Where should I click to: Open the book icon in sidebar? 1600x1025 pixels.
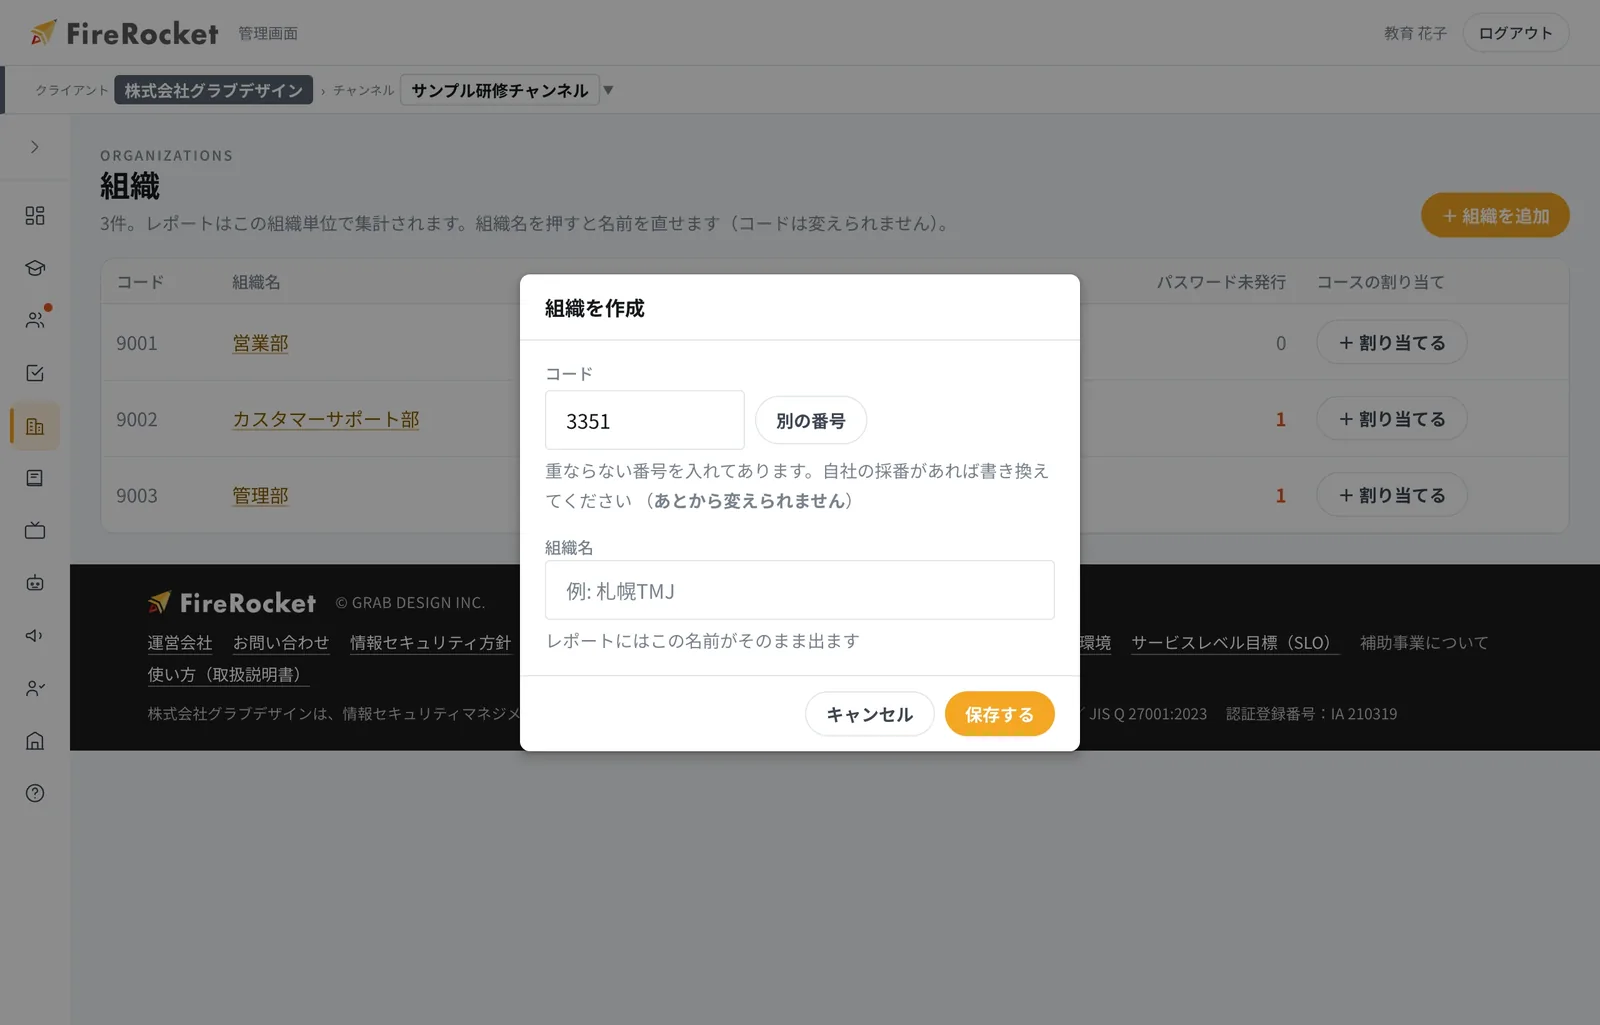tap(35, 478)
